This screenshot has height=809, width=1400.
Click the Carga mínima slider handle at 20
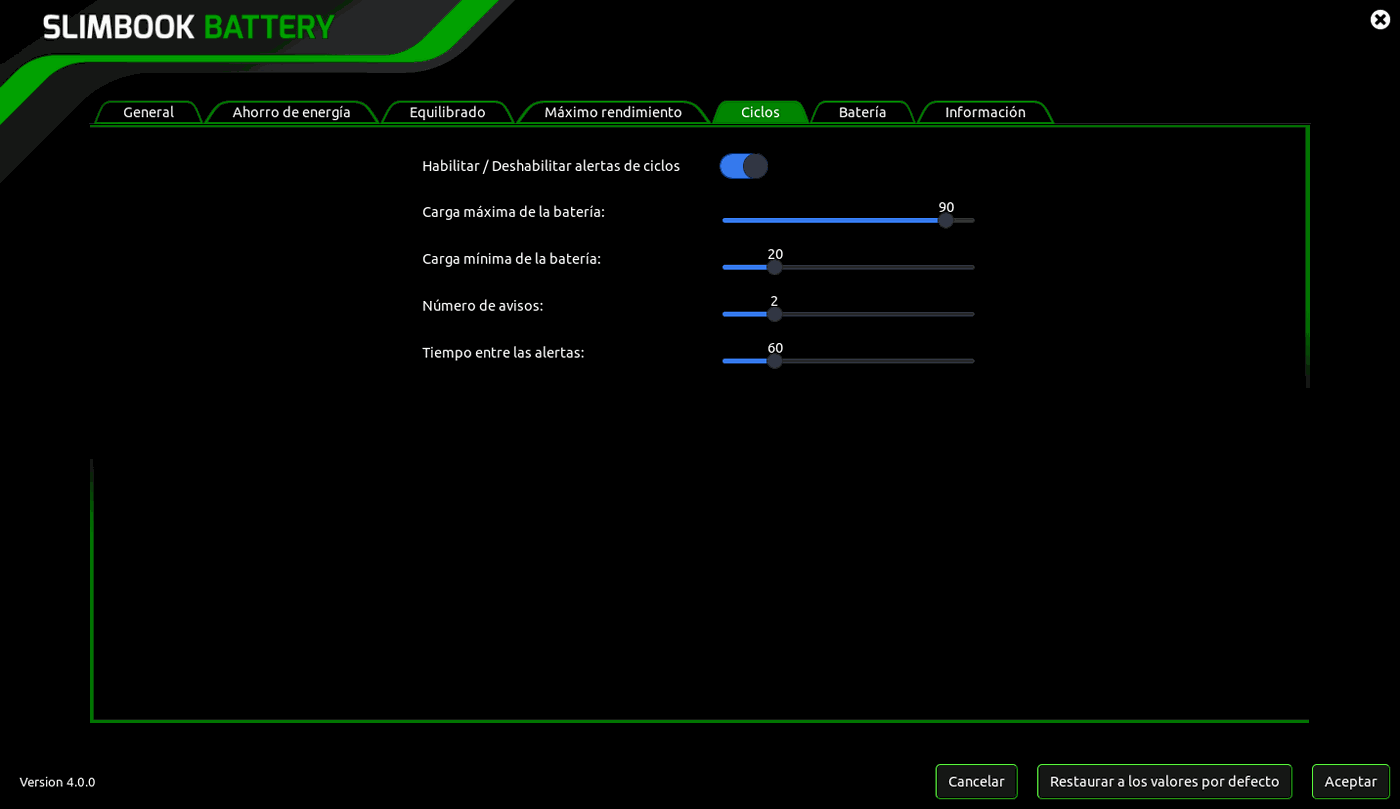click(774, 267)
